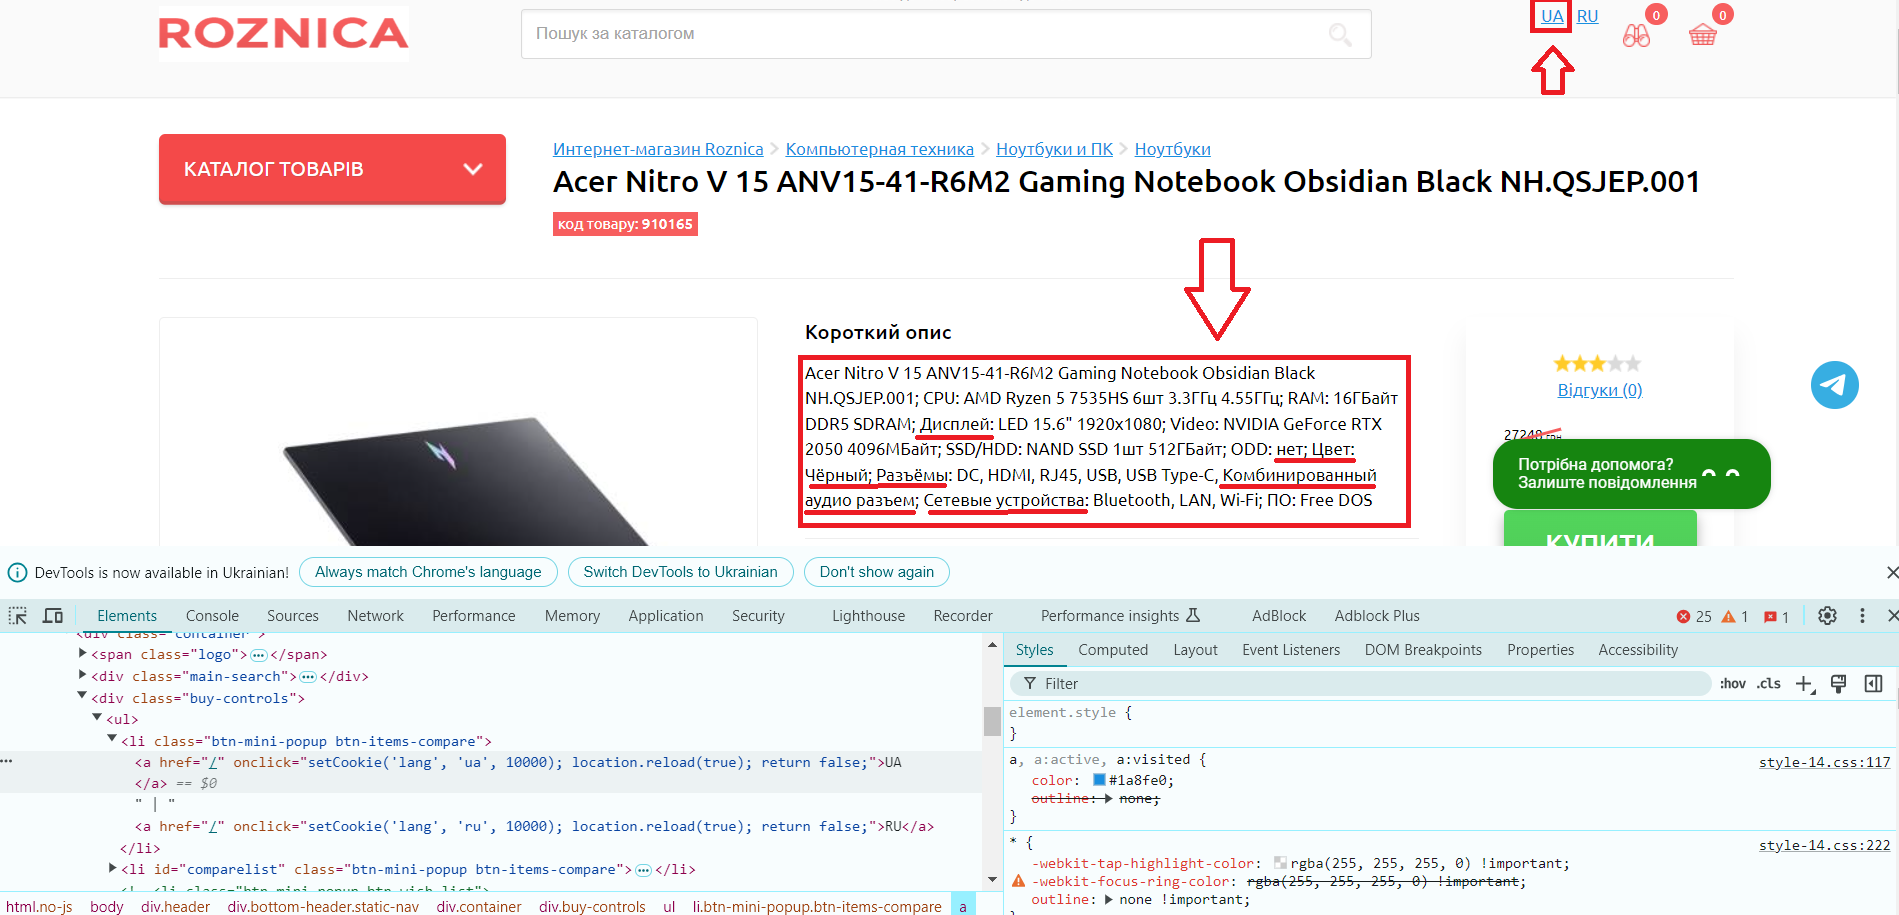Collapse the div class buy-controls node
This screenshot has height=915, width=1899.
click(83, 697)
